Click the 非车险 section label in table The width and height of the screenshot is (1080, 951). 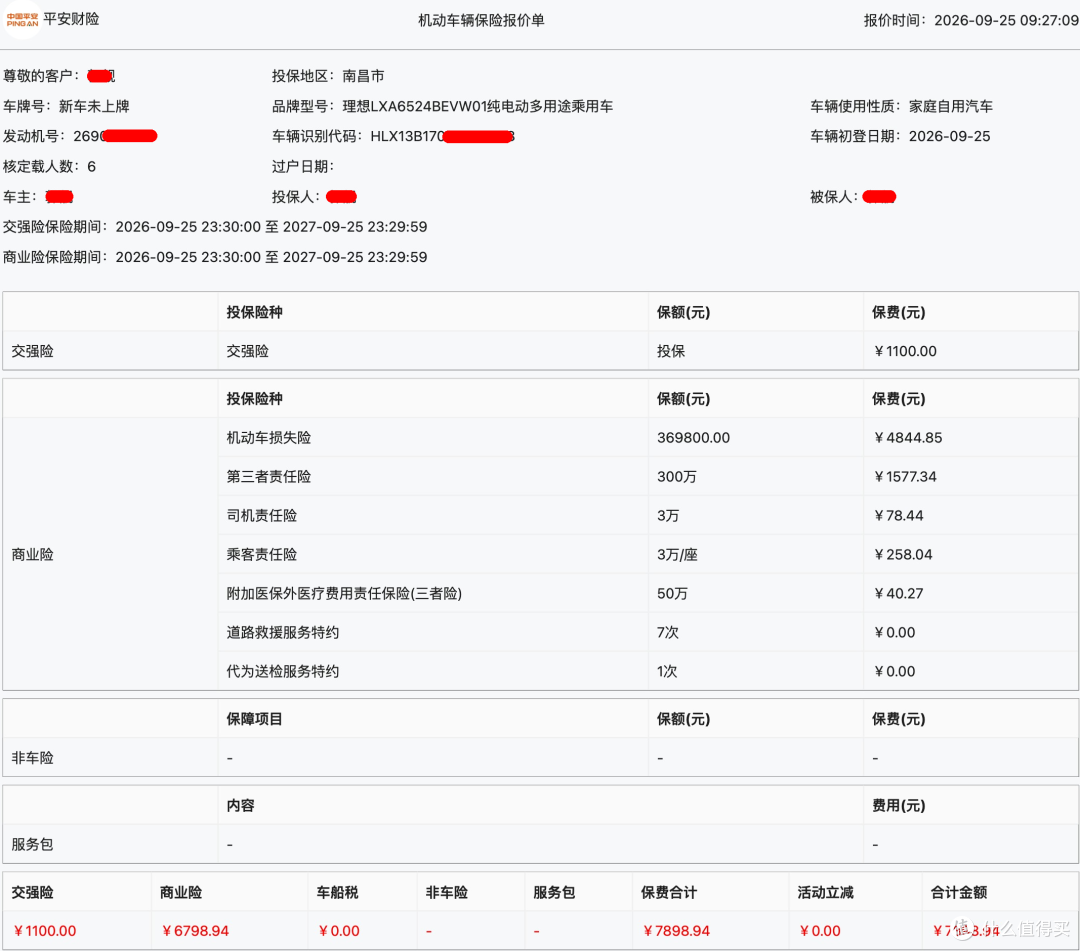pyautogui.click(x=32, y=758)
